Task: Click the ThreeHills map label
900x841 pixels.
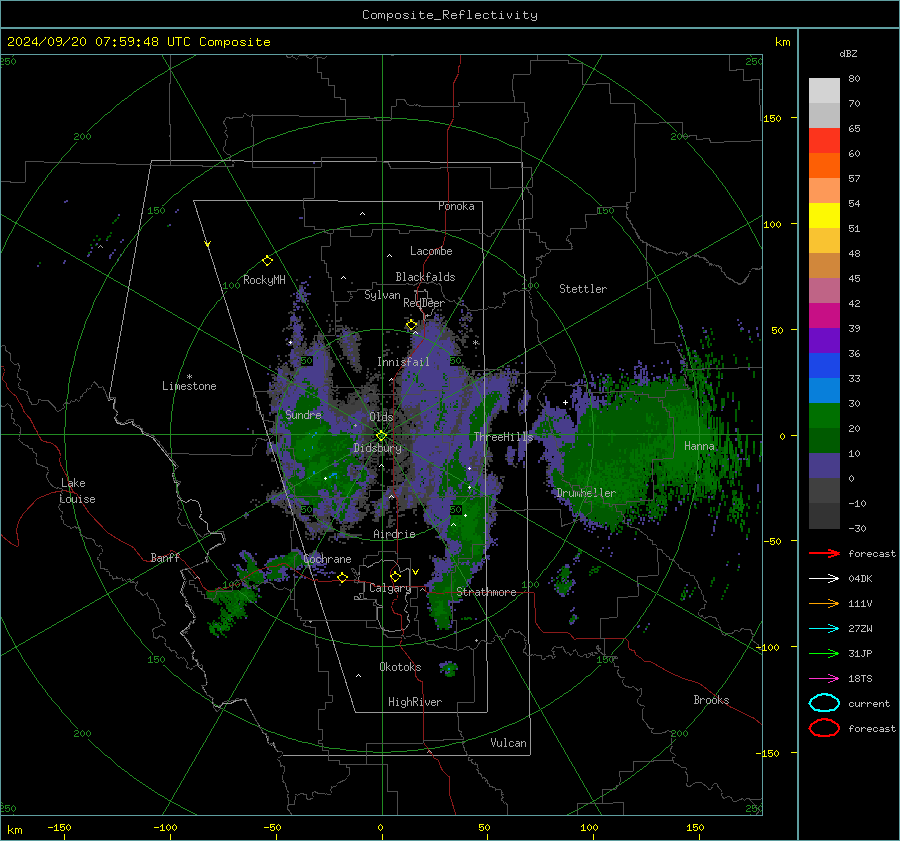Action: click(503, 437)
